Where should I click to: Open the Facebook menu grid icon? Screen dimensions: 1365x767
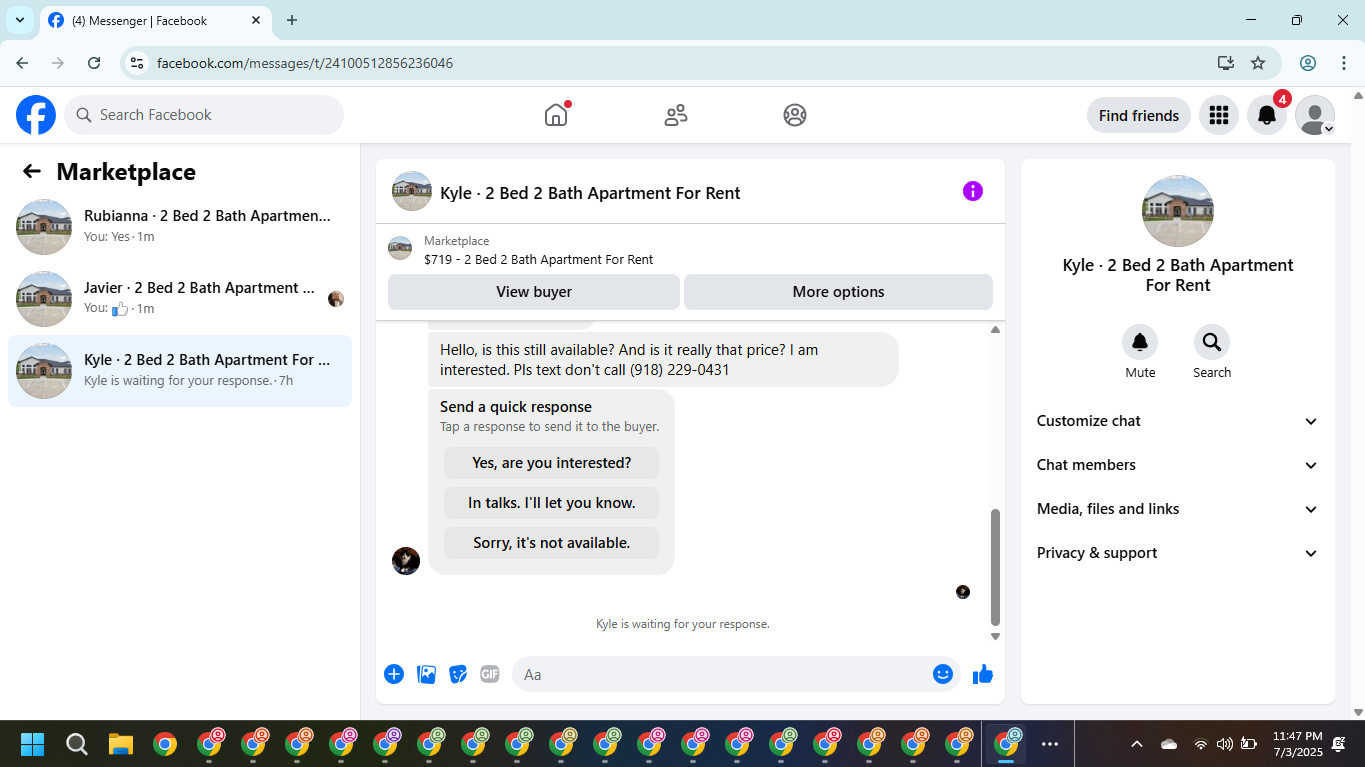(1218, 115)
